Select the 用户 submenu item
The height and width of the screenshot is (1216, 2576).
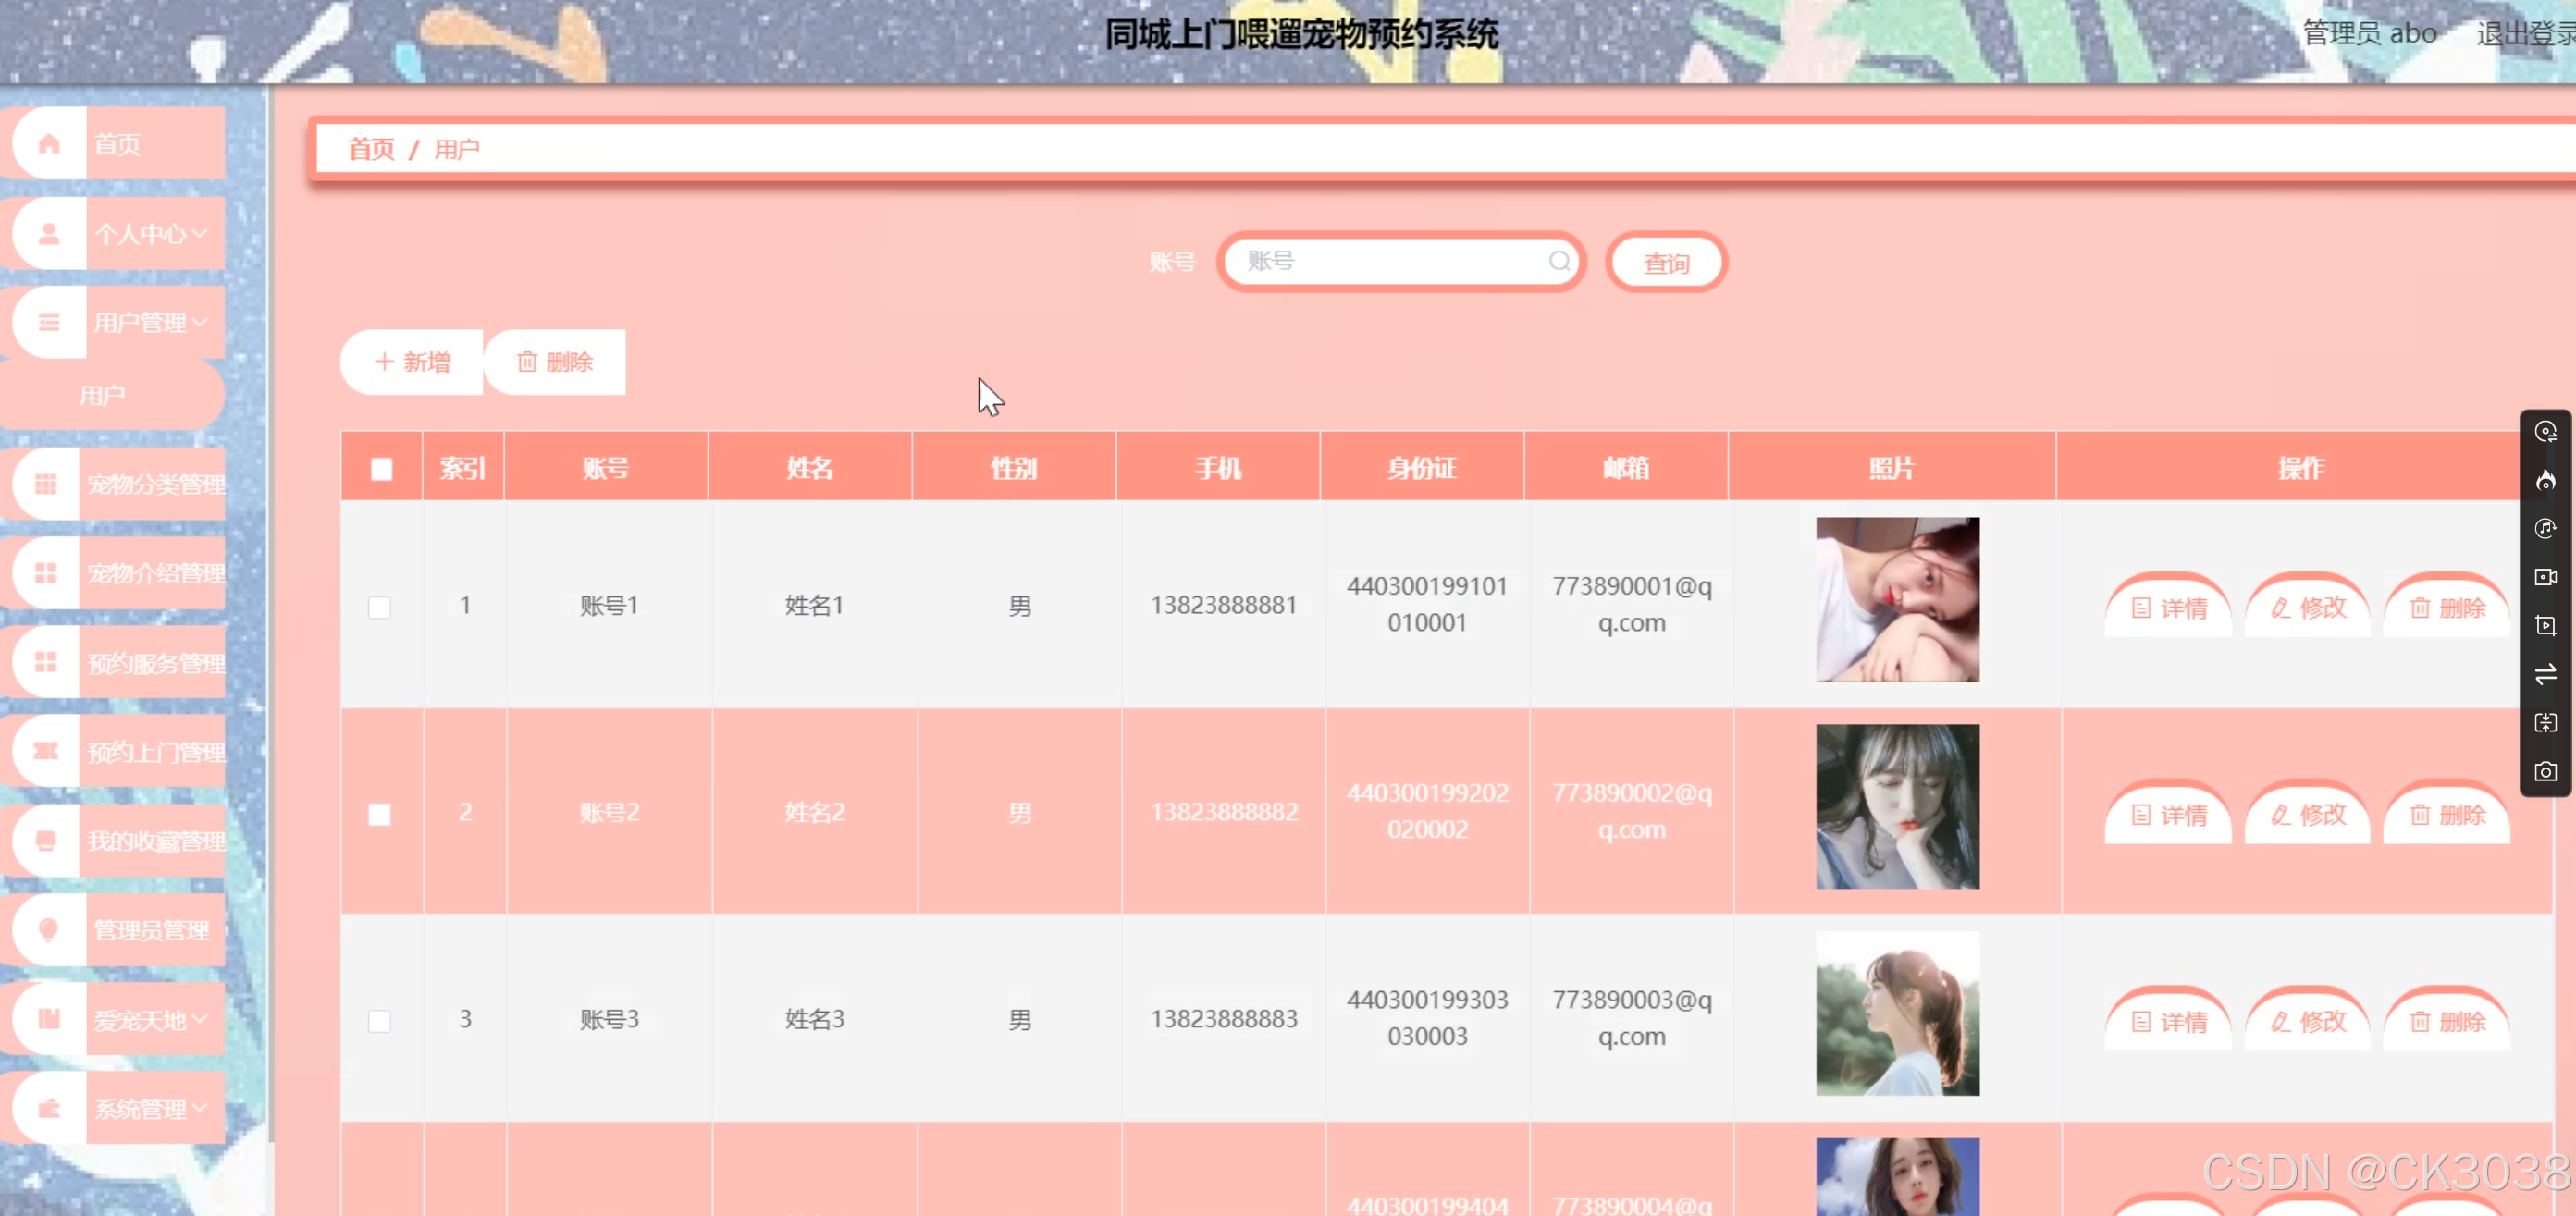(x=112, y=396)
